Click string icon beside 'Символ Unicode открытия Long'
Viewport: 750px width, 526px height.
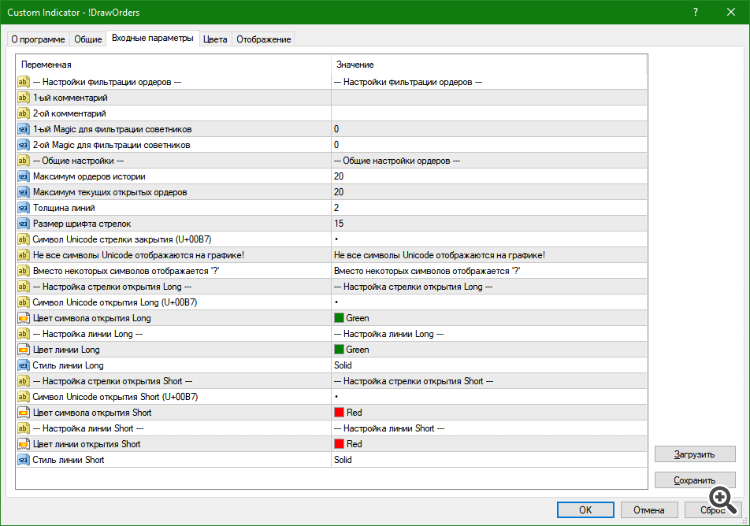[x=23, y=302]
